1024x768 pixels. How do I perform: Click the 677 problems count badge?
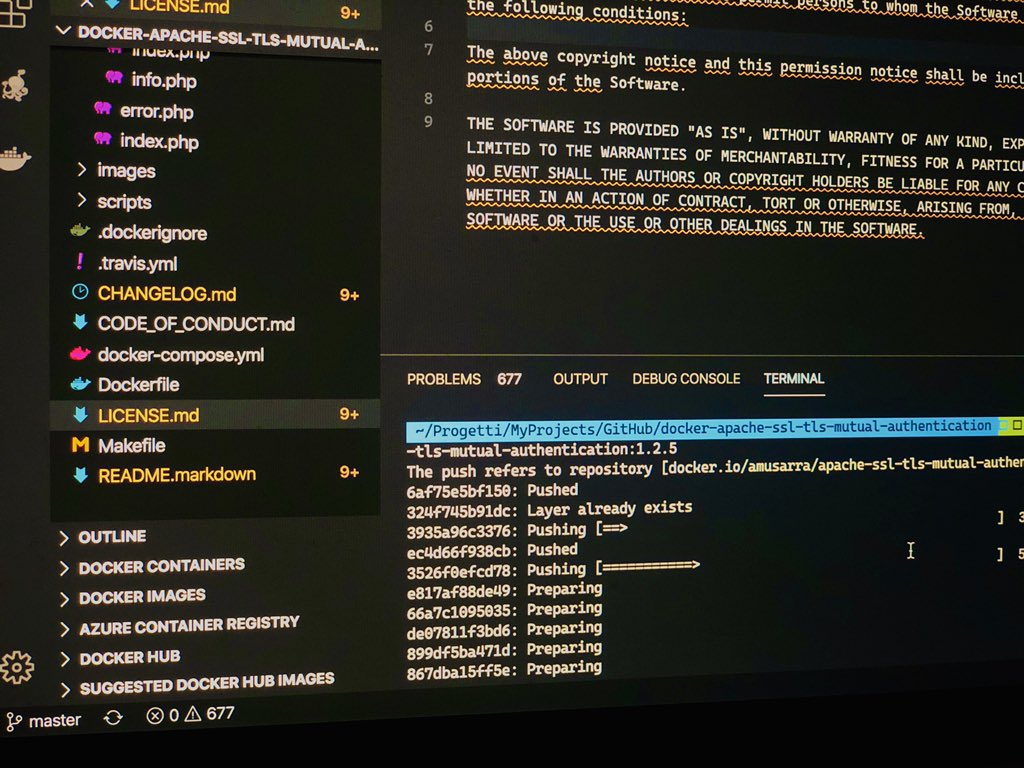[x=509, y=379]
